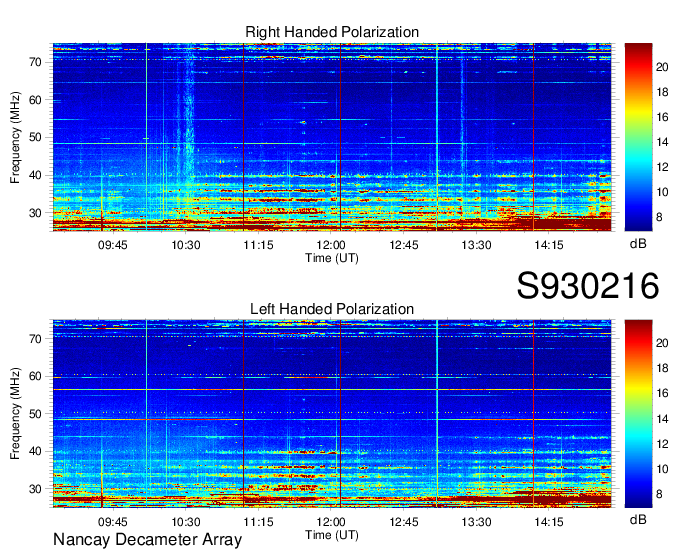The height and width of the screenshot is (552, 680).
Task: Click the 18 dB tick on the lower colorbar
Action: click(662, 369)
